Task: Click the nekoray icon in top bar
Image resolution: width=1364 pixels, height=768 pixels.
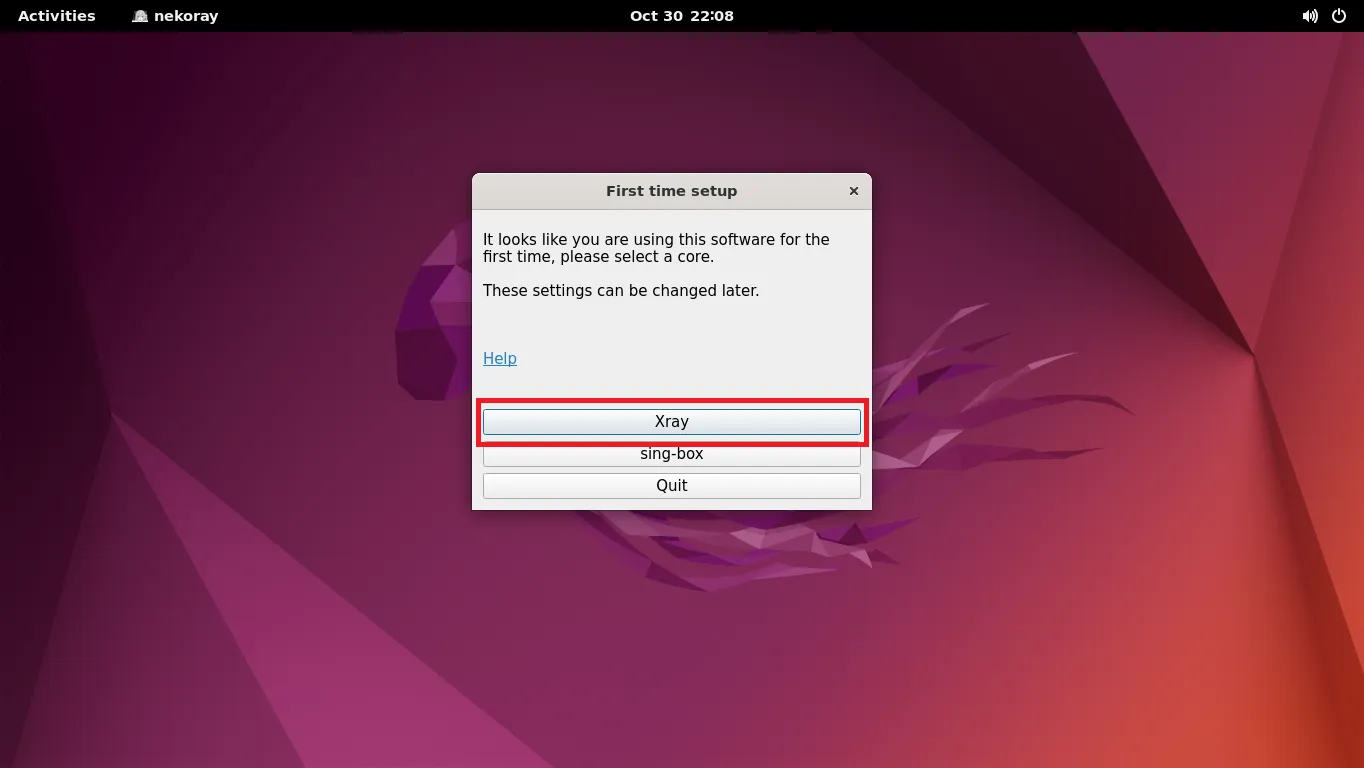Action: tap(140, 16)
